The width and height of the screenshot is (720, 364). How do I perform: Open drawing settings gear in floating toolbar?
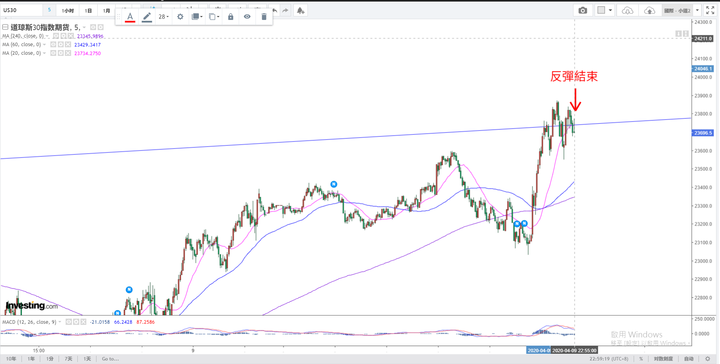tap(180, 17)
